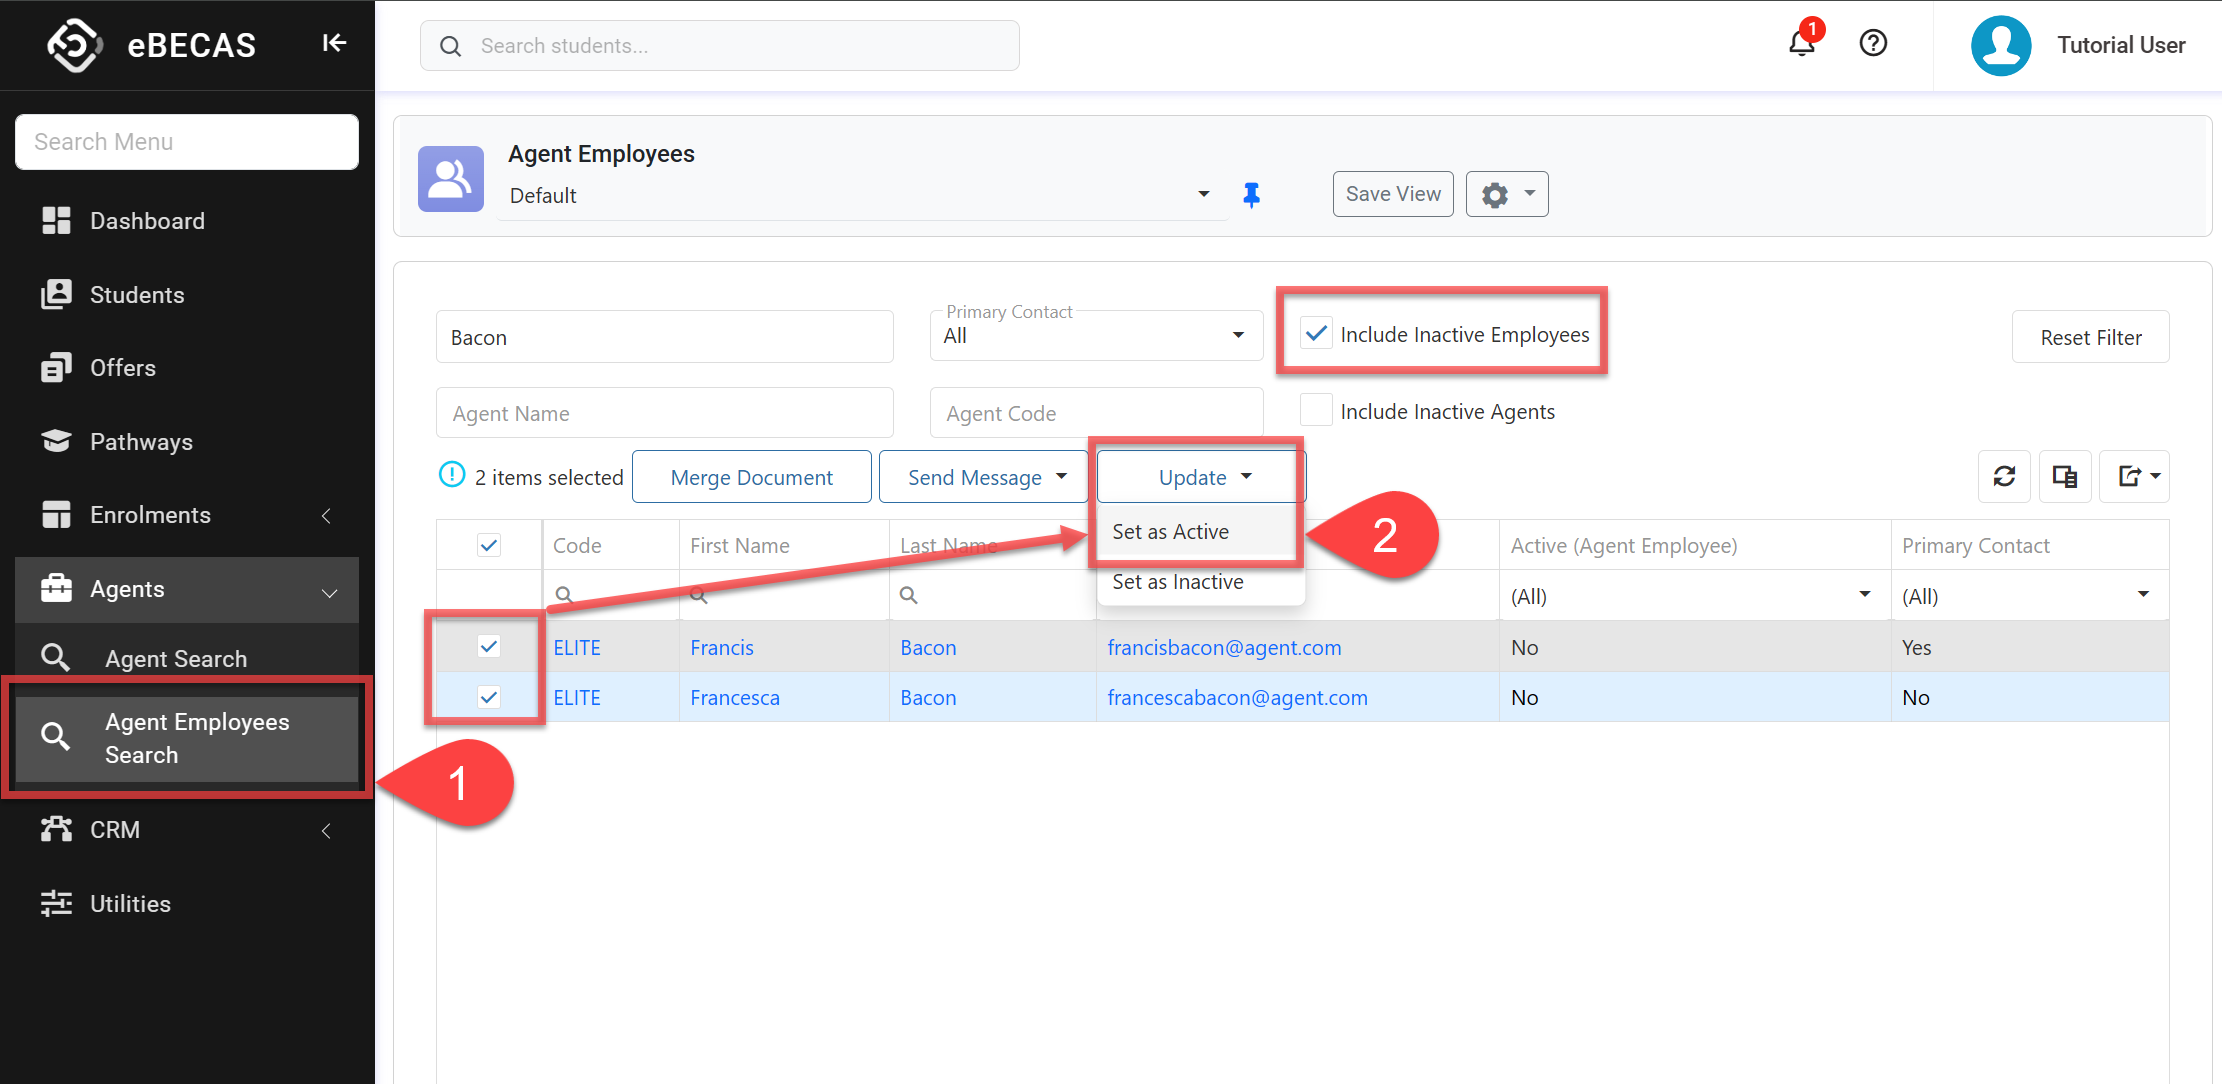Screen dimensions: 2222x1084
Task: Enable Include Inactive Agents checkbox
Action: pyautogui.click(x=1316, y=410)
